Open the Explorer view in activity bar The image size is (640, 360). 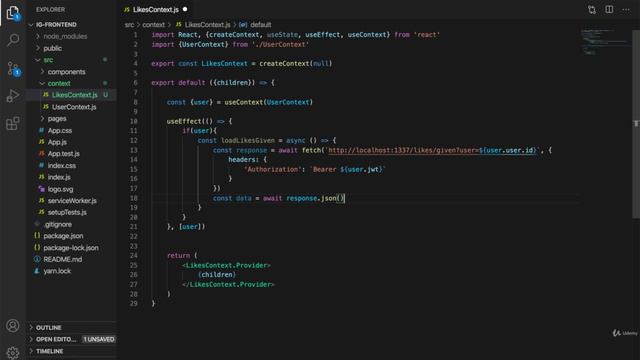(13, 13)
